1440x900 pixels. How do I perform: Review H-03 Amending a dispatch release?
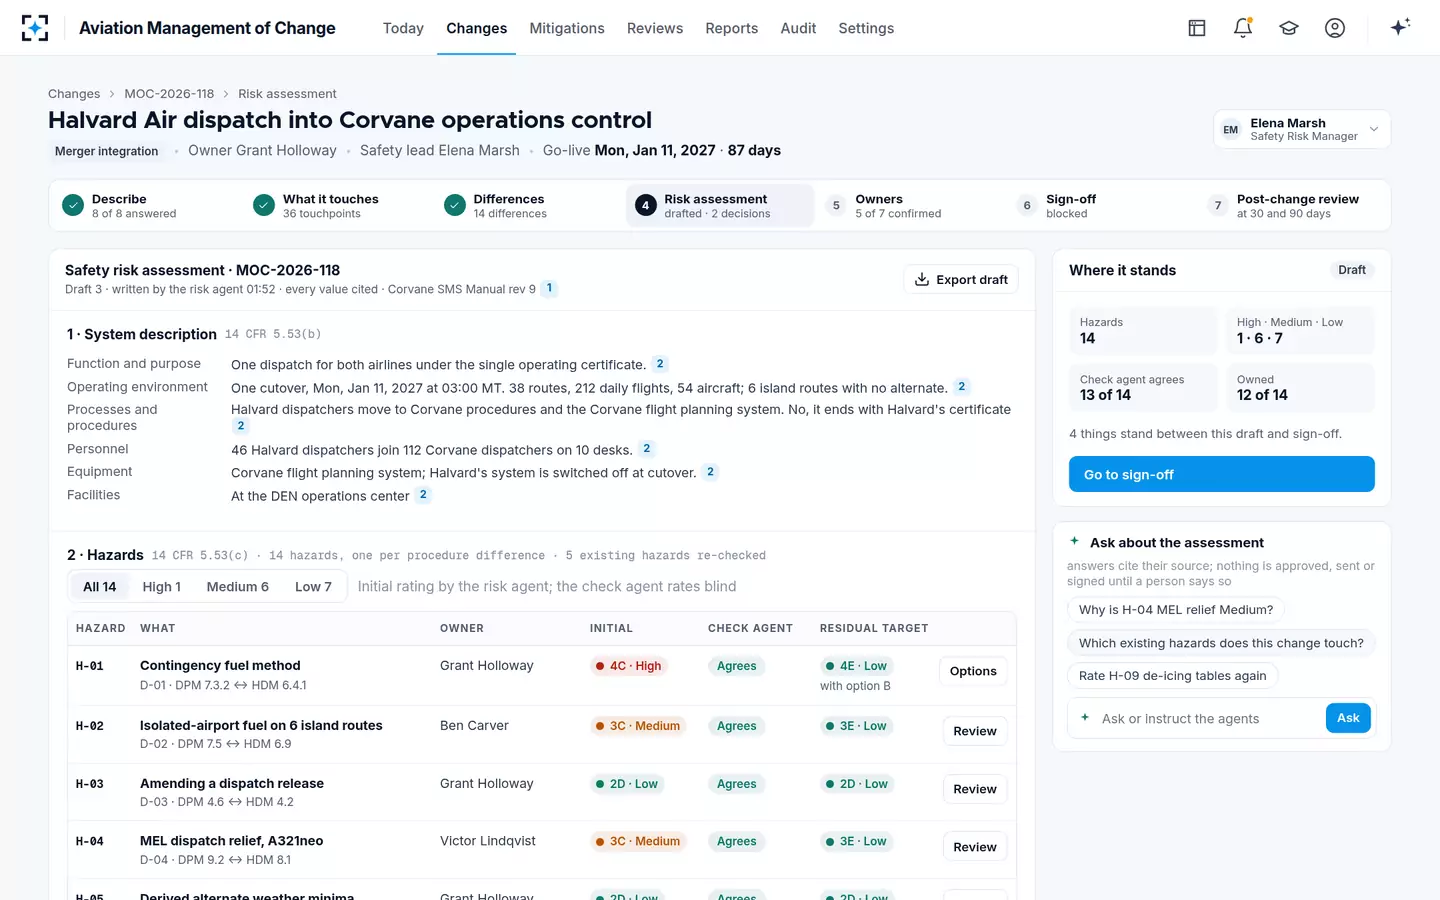[975, 790]
